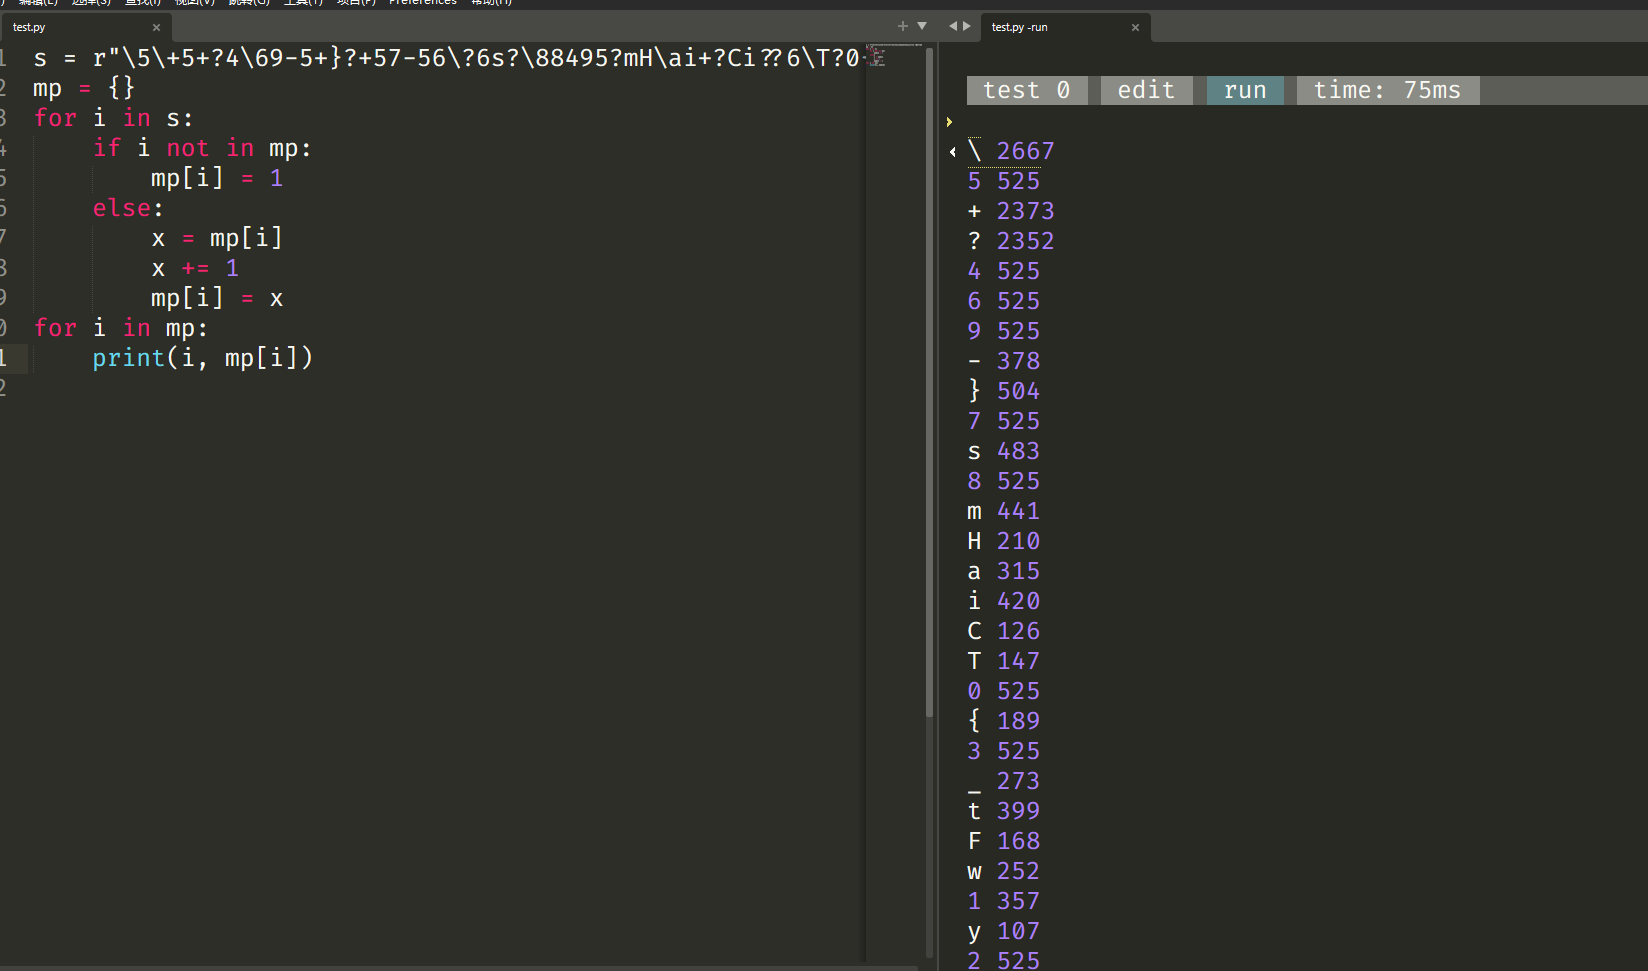Click the horizontal scrollbar below the editor
1648x971 pixels.
tap(460, 967)
